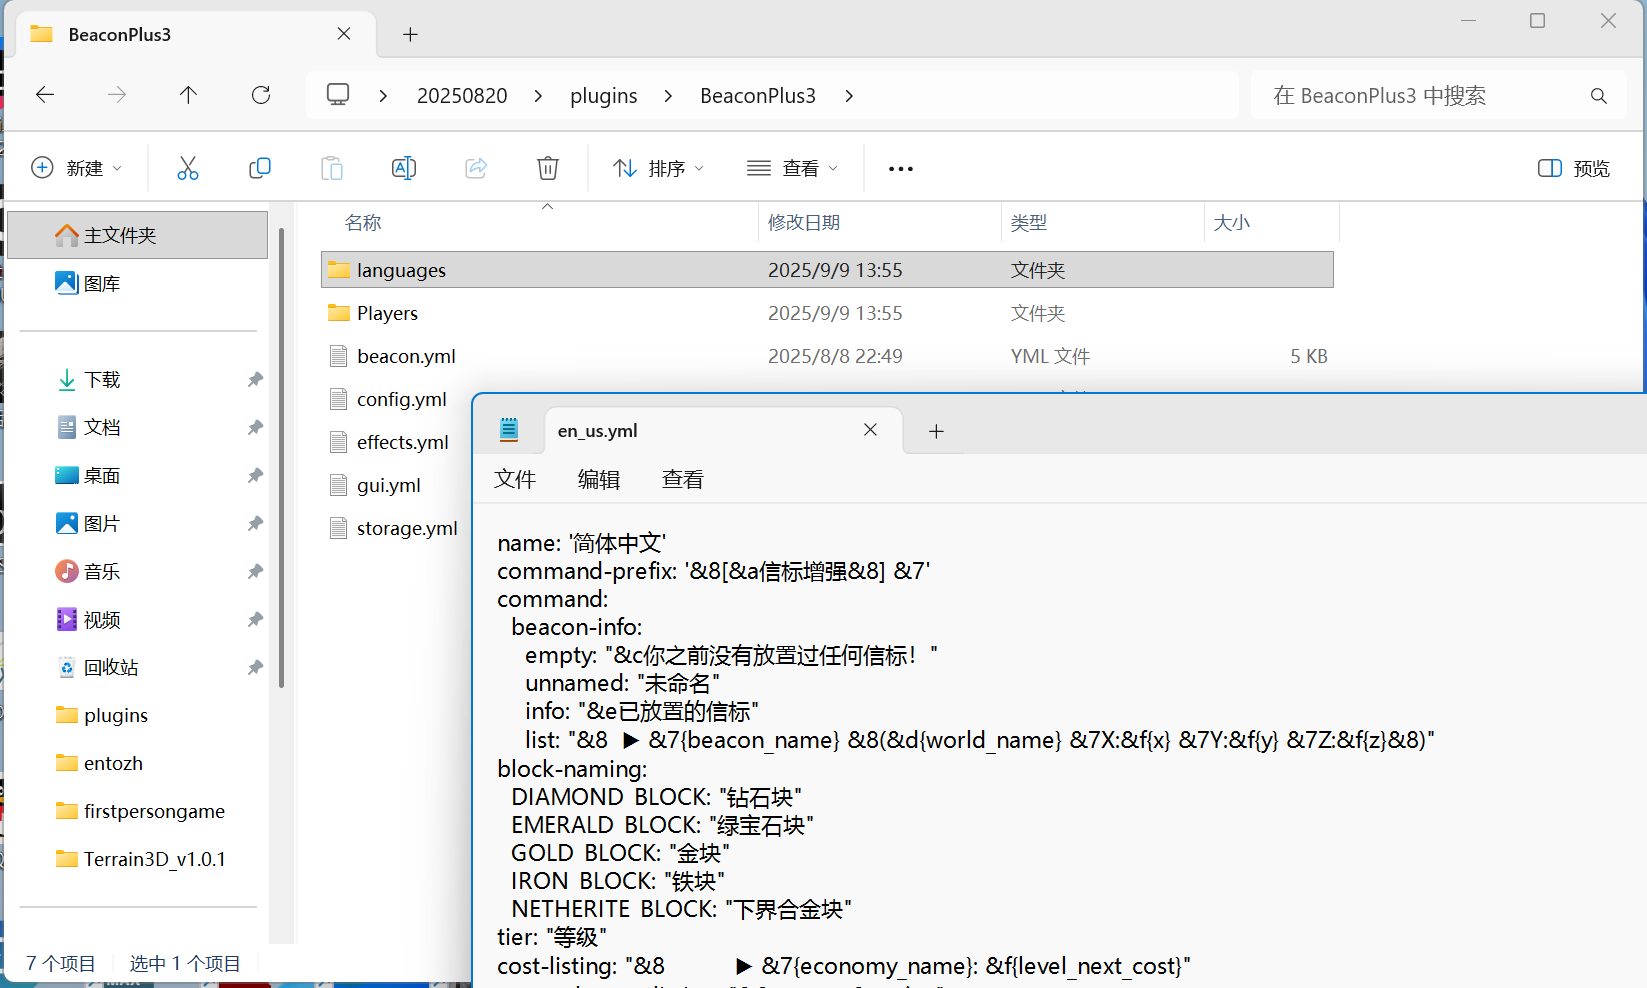Navigate back with the Back arrow

coord(45,95)
